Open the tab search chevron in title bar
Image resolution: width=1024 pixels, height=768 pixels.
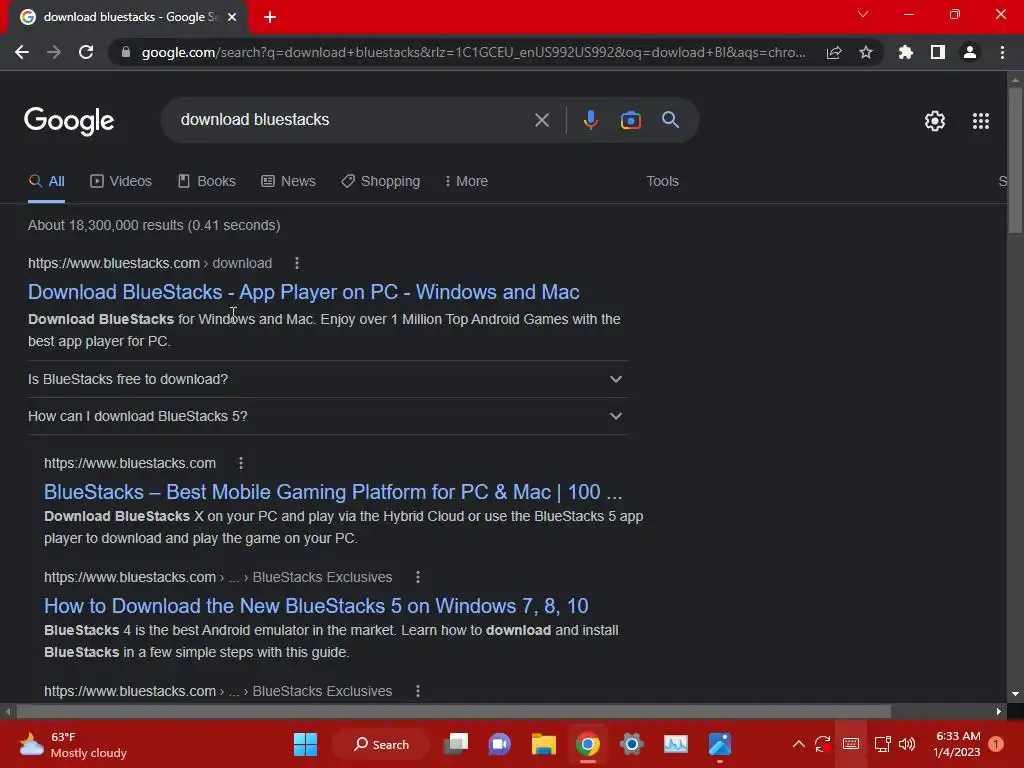(x=863, y=14)
